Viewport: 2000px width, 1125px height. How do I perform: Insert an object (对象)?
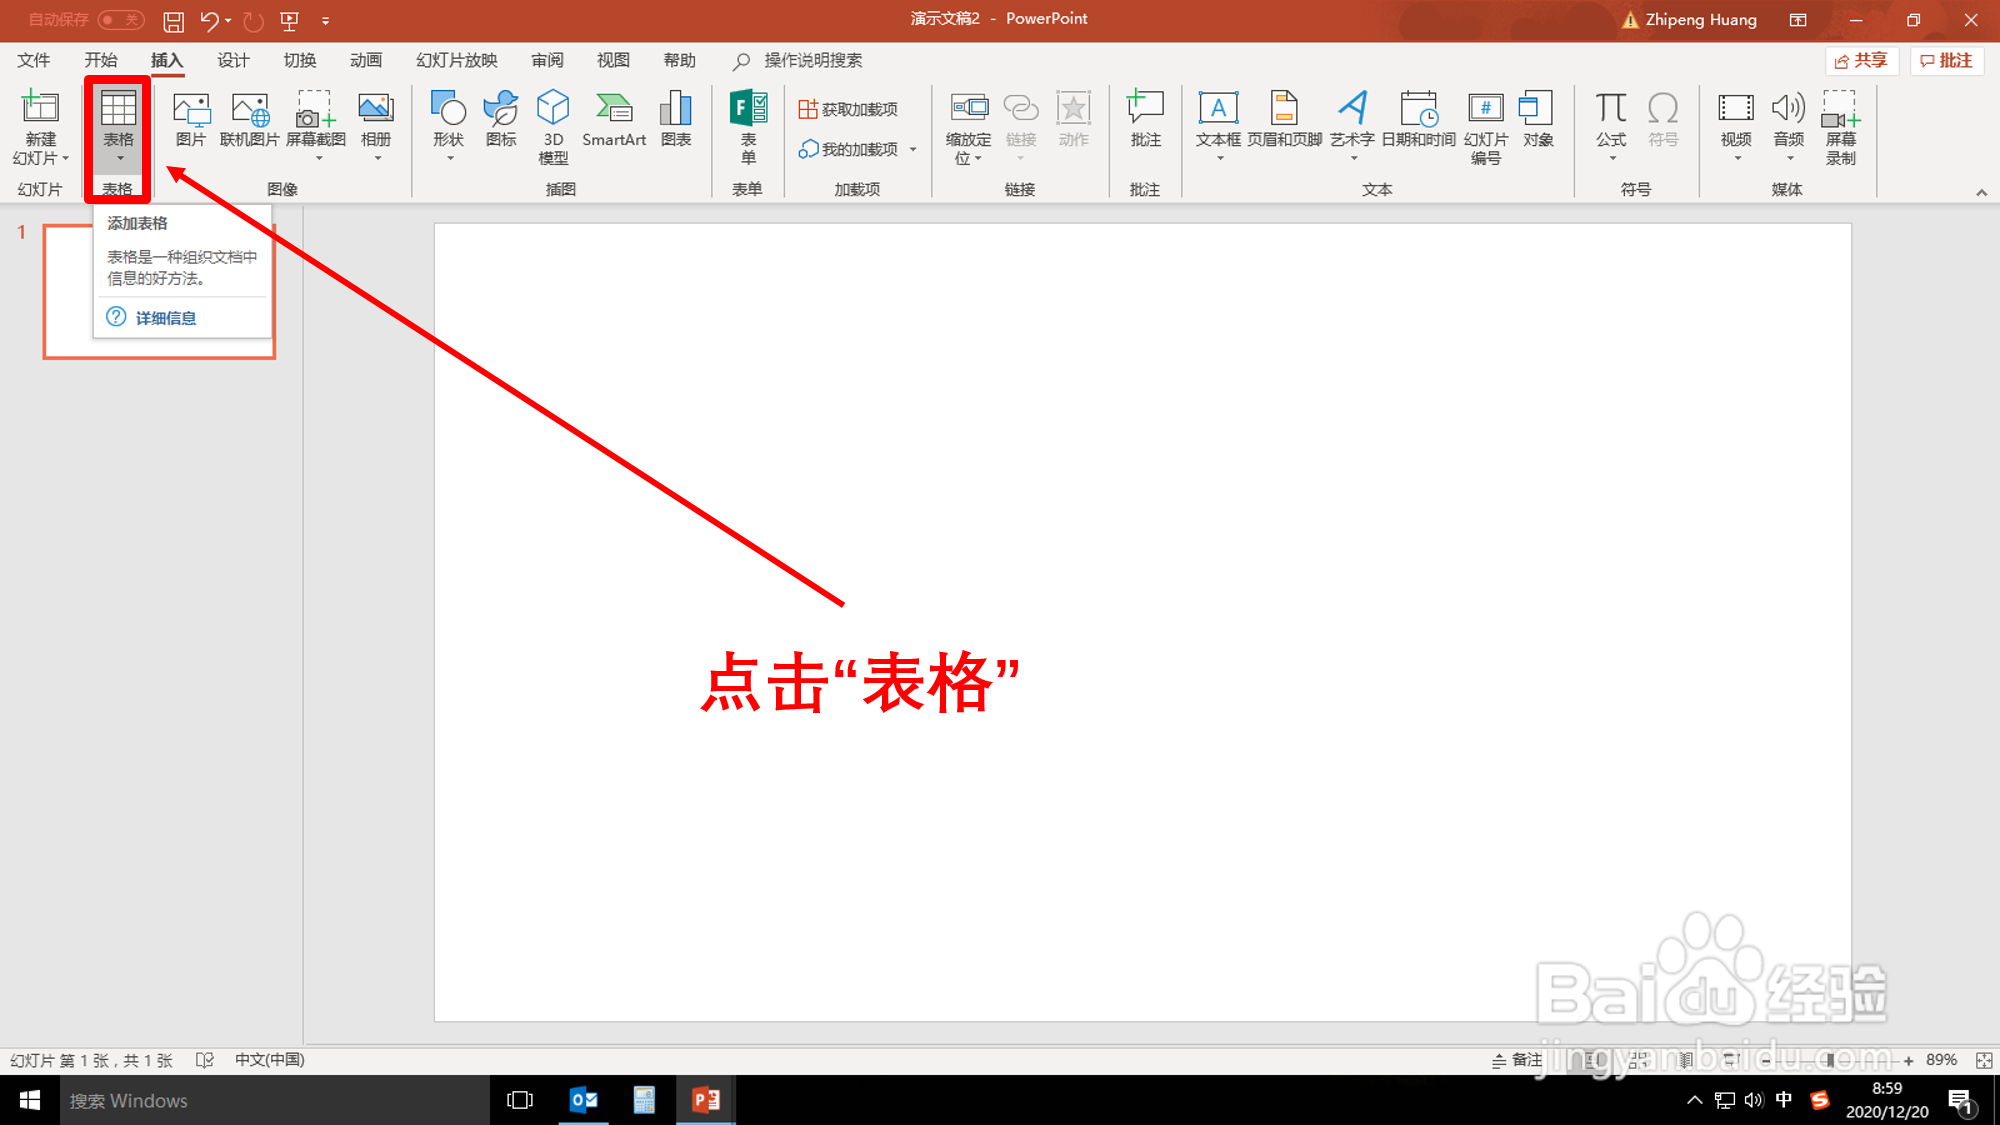[1537, 120]
